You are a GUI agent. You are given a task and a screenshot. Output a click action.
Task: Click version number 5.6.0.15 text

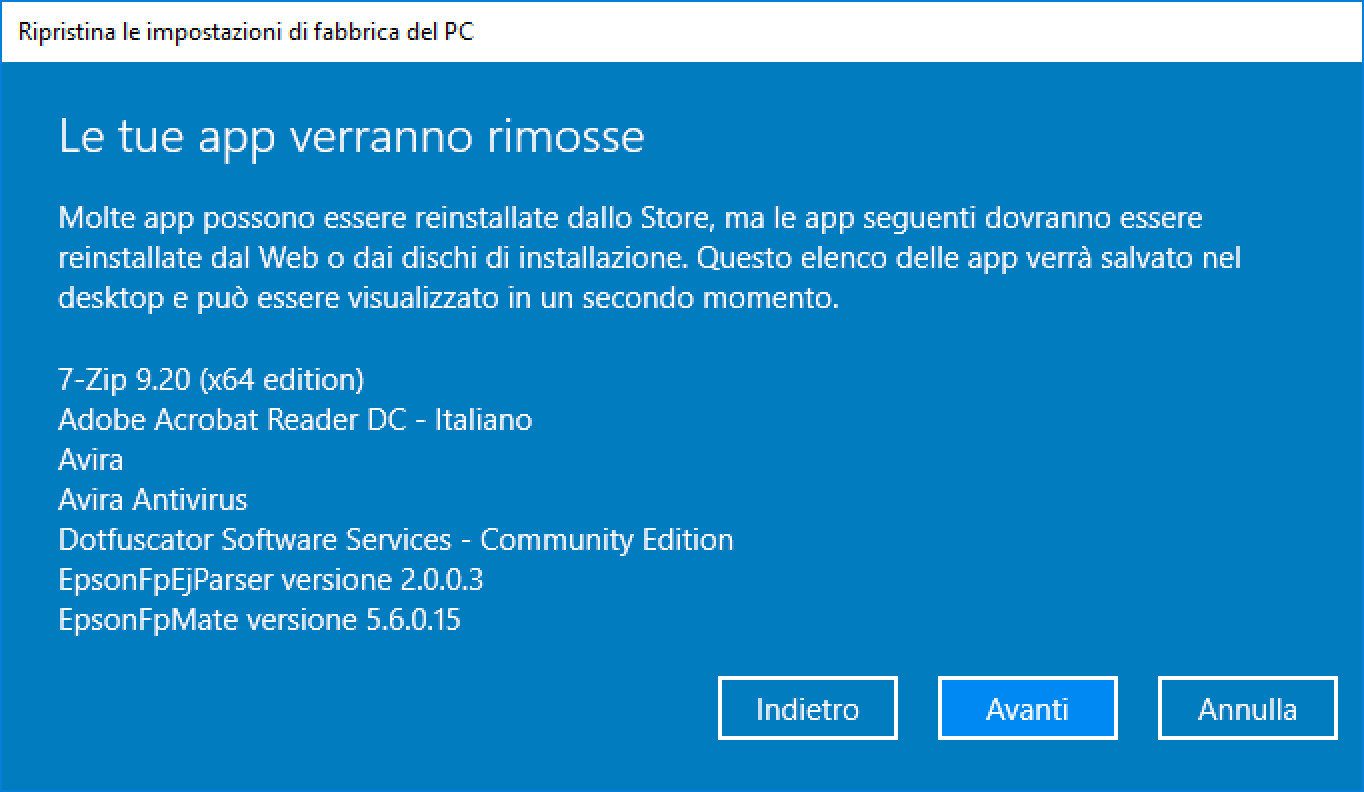[x=408, y=620]
